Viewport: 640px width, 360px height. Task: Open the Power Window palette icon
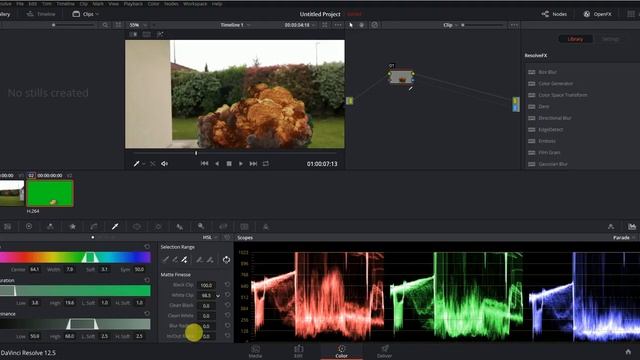point(137,227)
